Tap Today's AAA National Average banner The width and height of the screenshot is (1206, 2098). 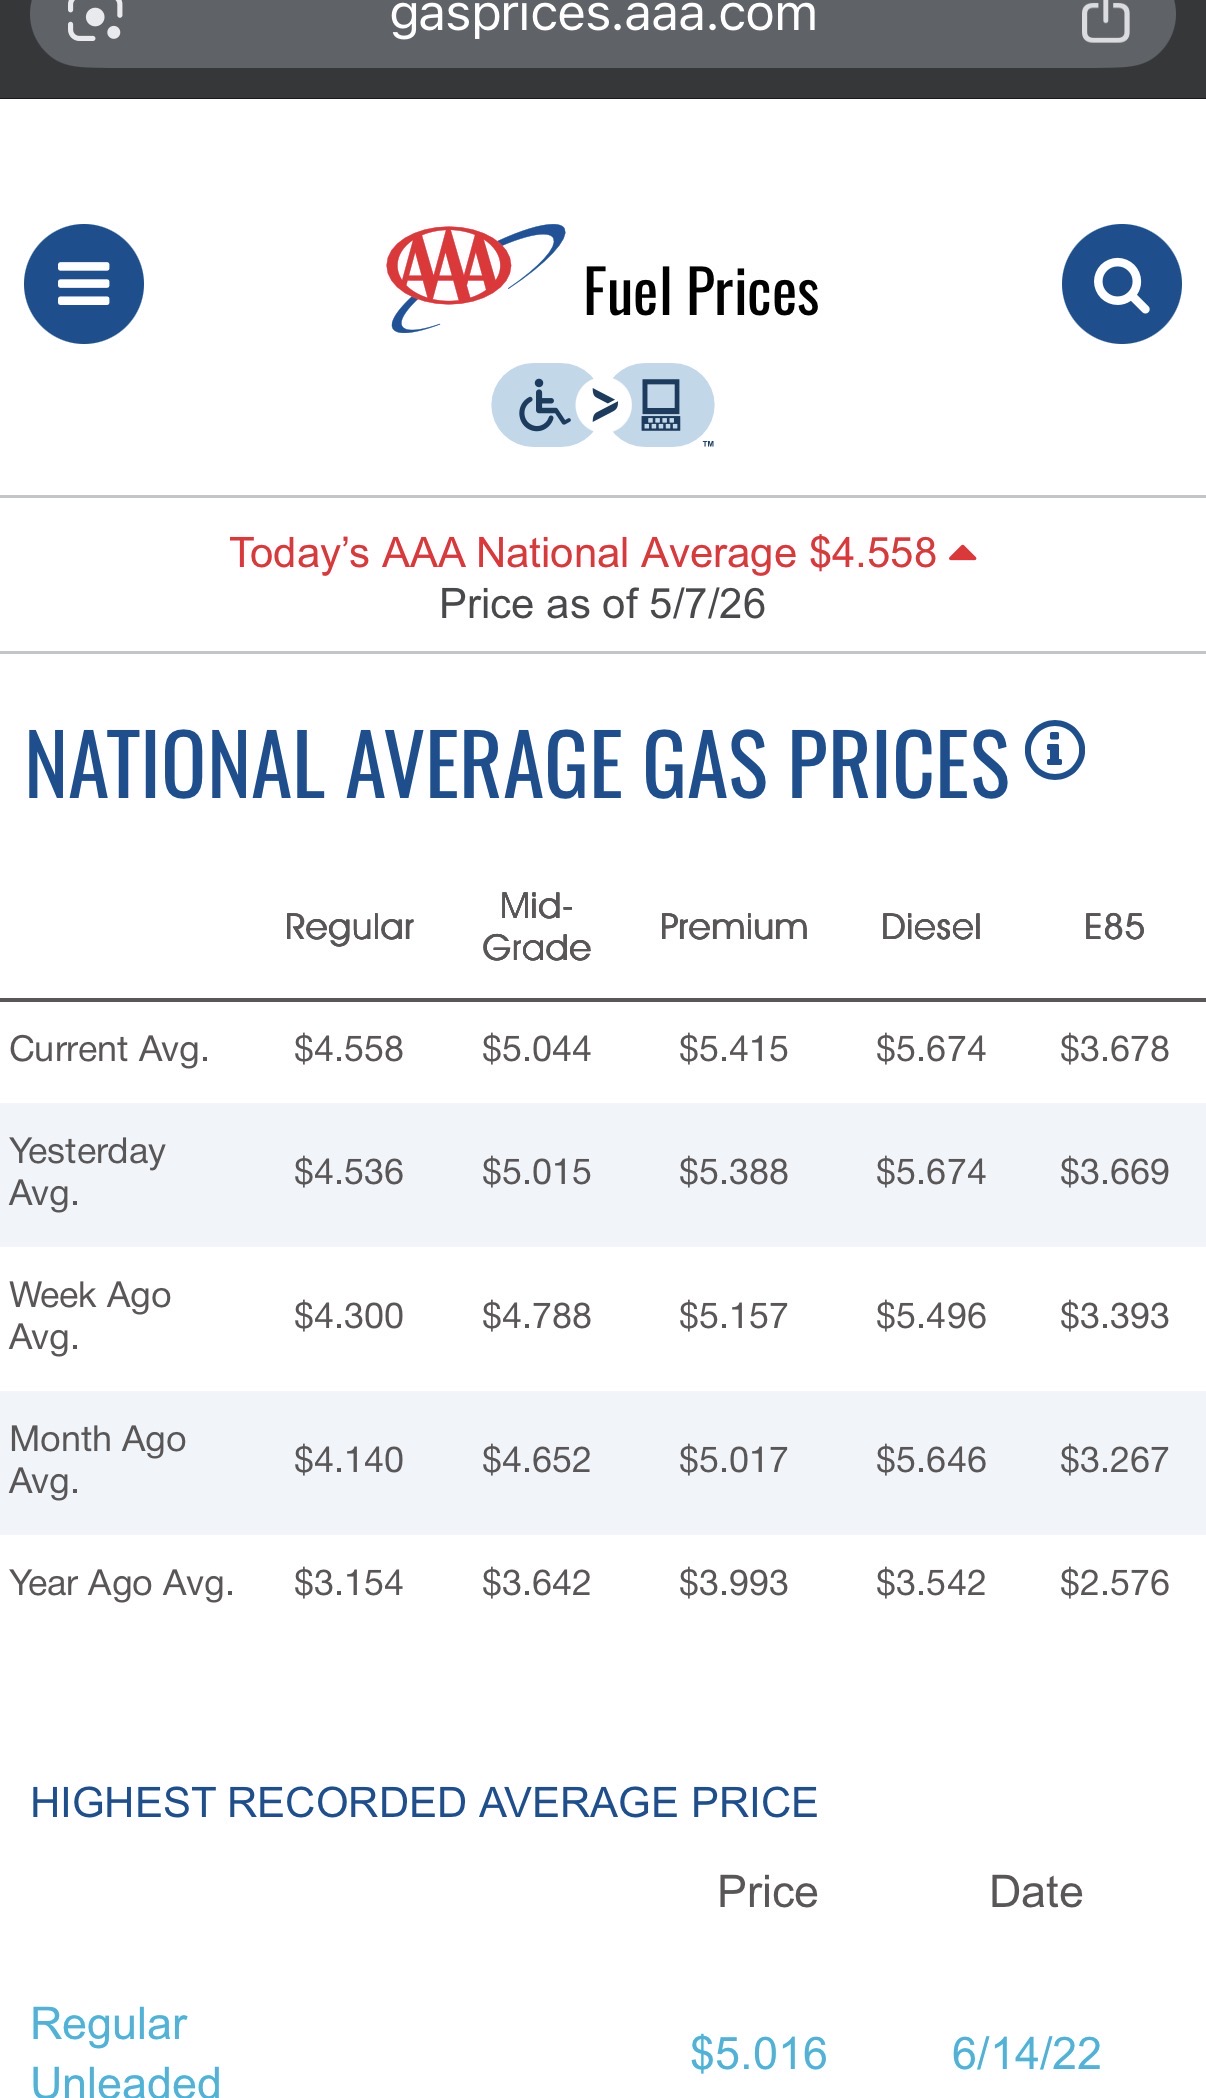[583, 553]
